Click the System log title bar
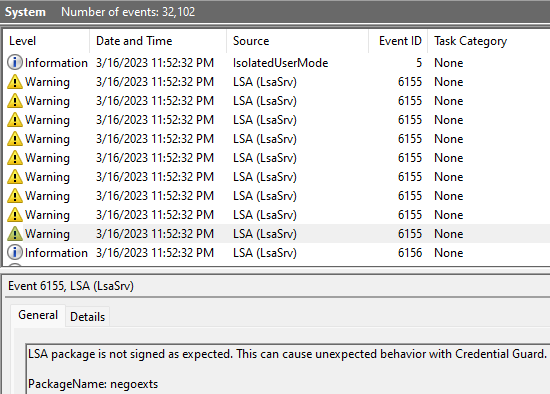Image resolution: width=550 pixels, height=394 pixels. click(275, 12)
